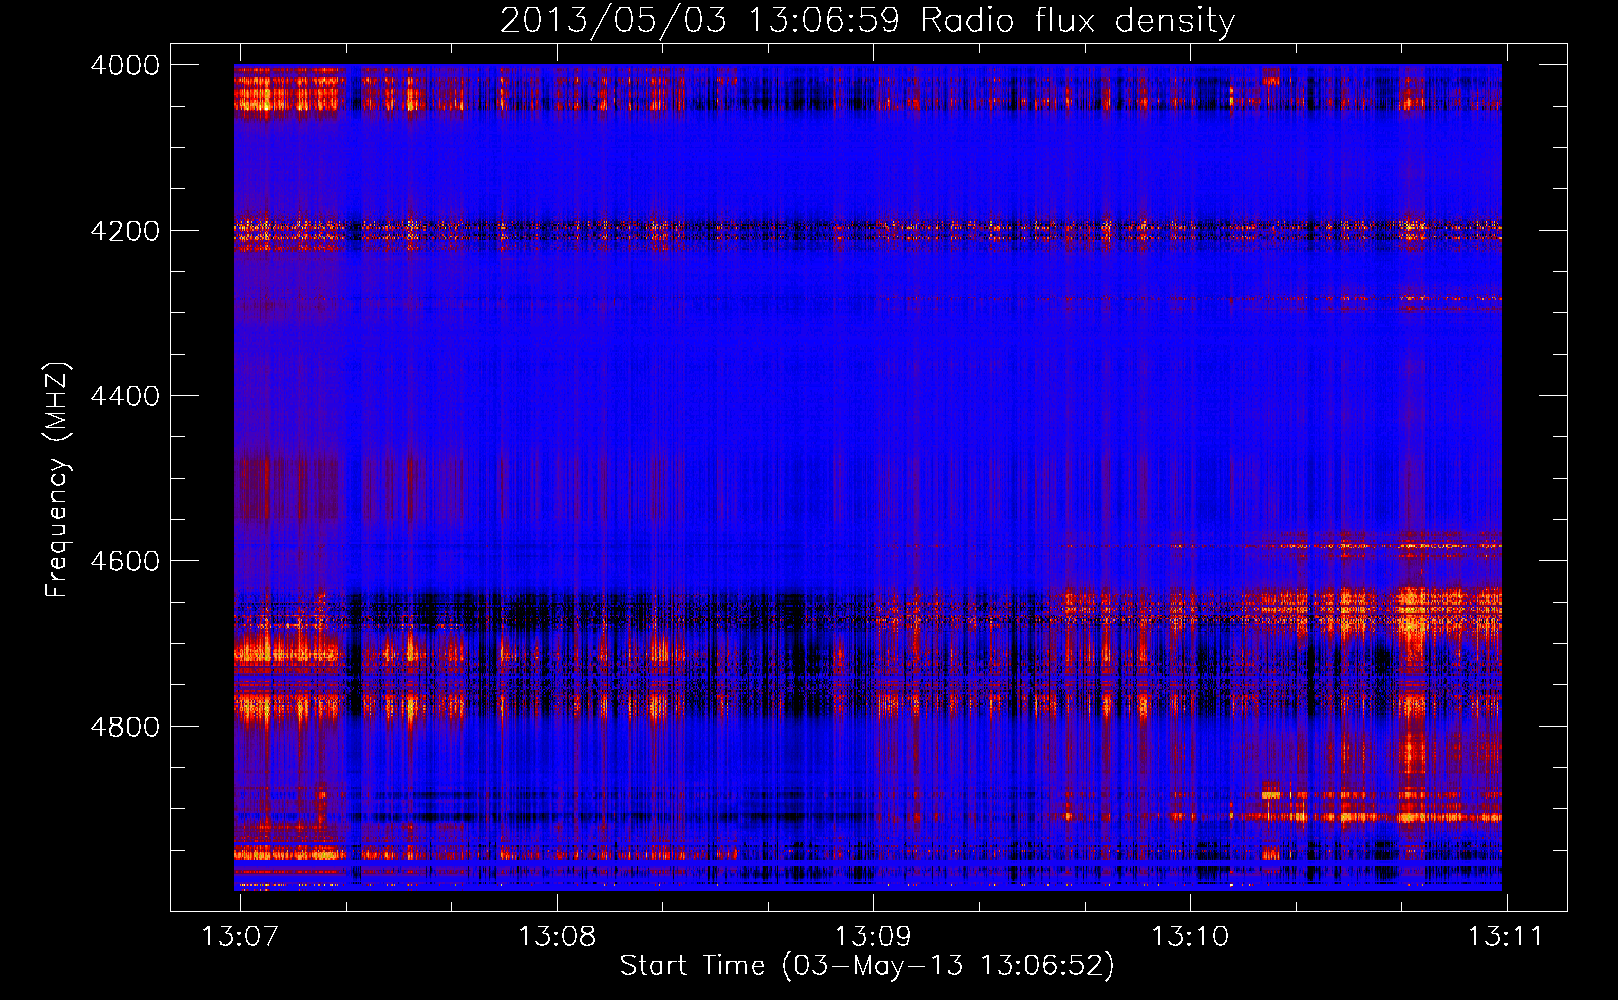Click the 13:11 time tick label

pos(1506,937)
